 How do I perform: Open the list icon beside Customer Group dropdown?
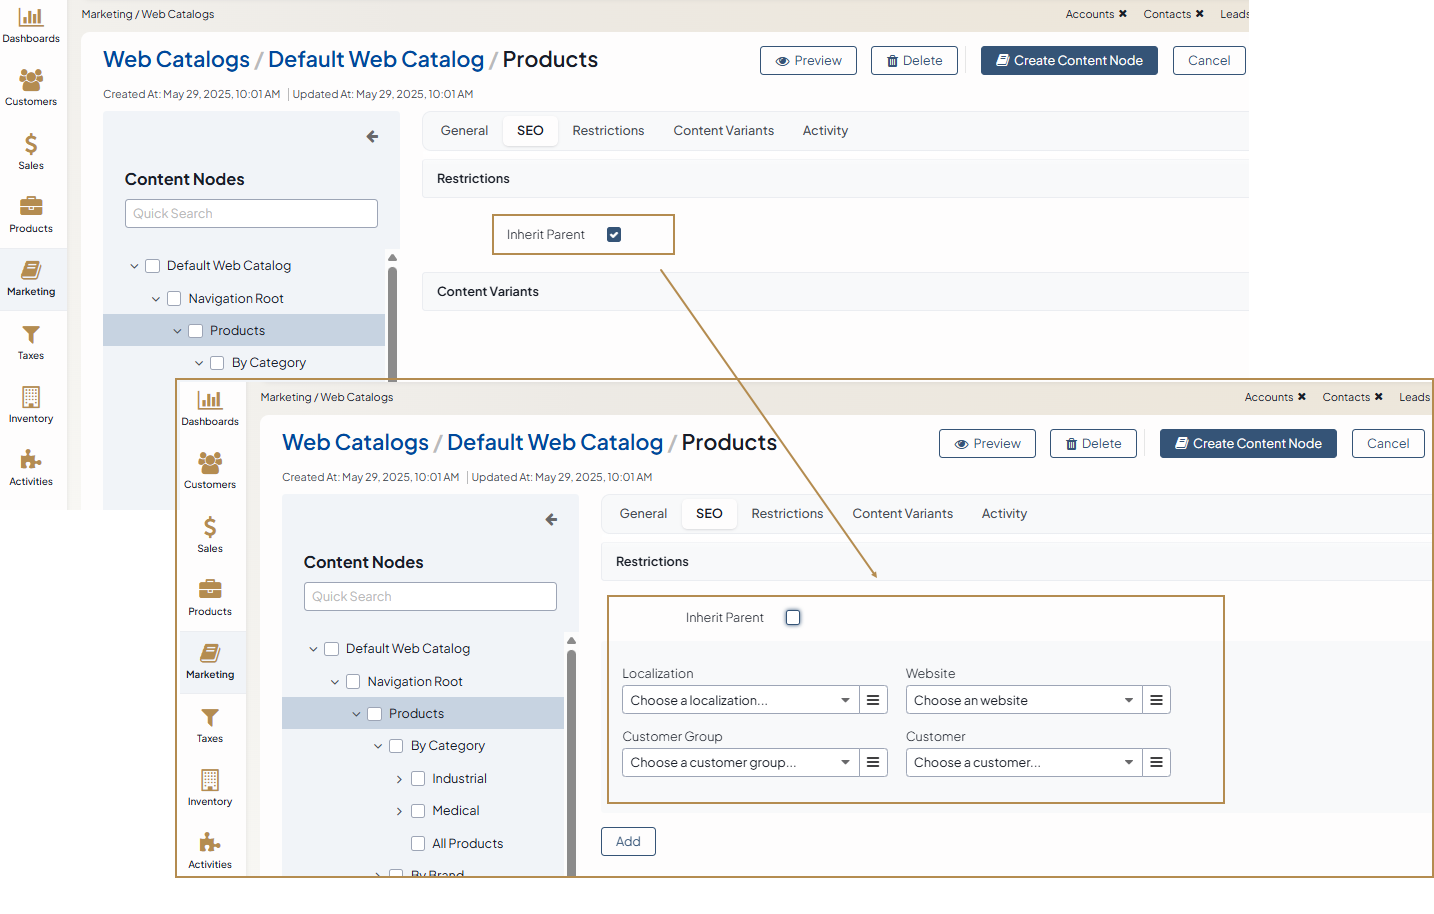pos(873,763)
